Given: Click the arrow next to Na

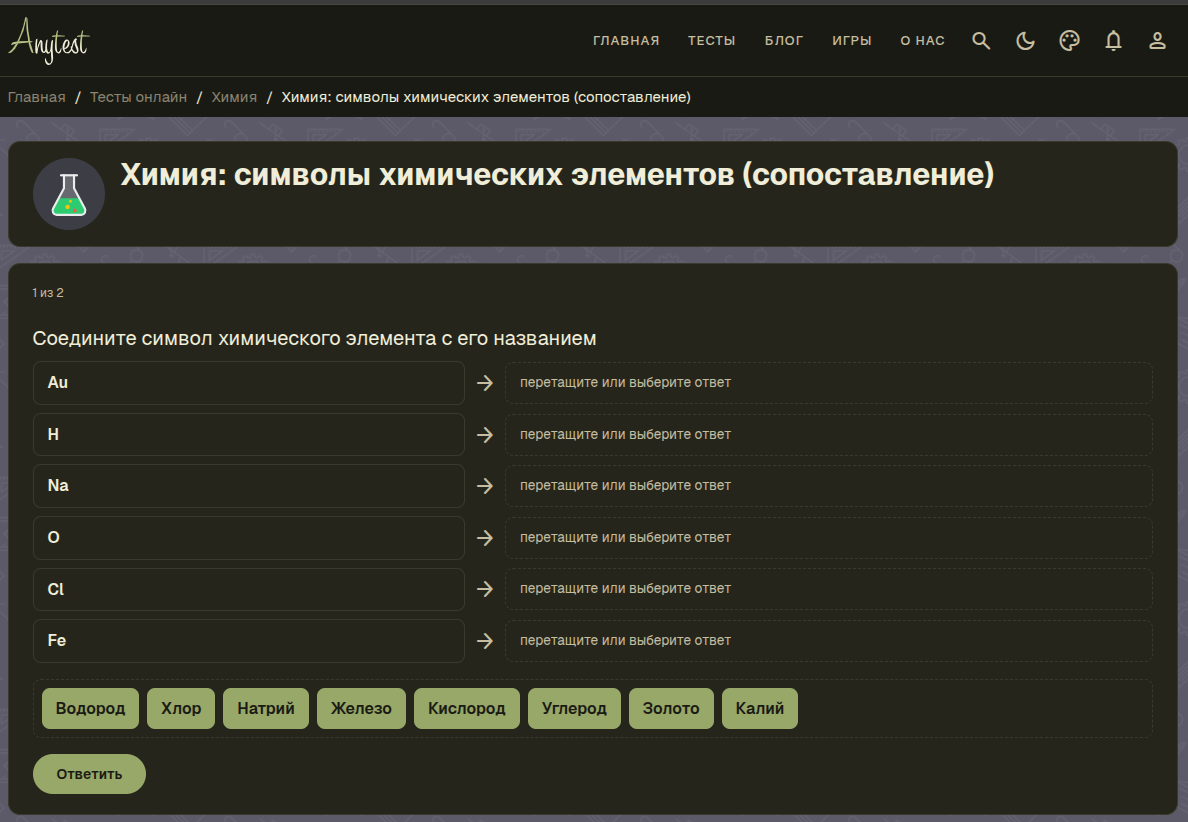Looking at the screenshot, I should click(485, 486).
